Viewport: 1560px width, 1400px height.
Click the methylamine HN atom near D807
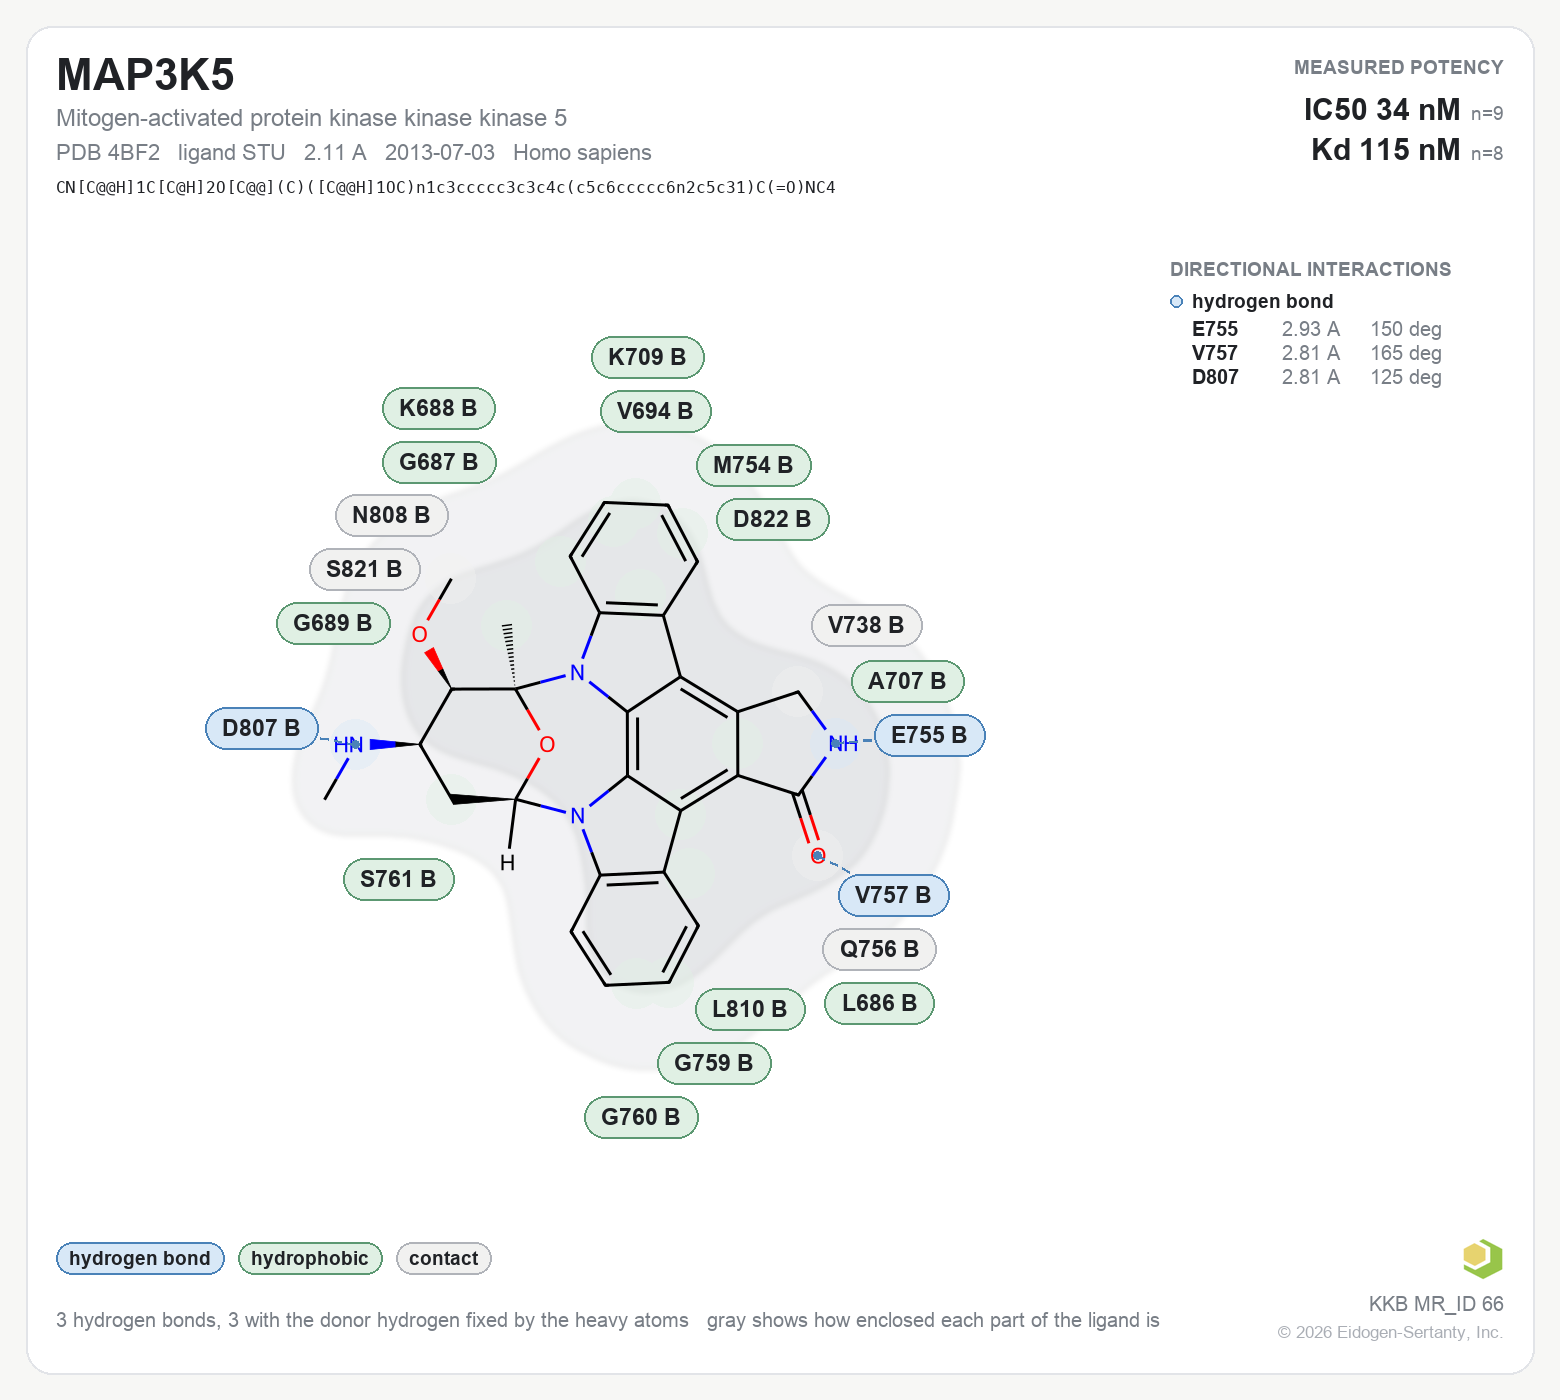pyautogui.click(x=348, y=744)
